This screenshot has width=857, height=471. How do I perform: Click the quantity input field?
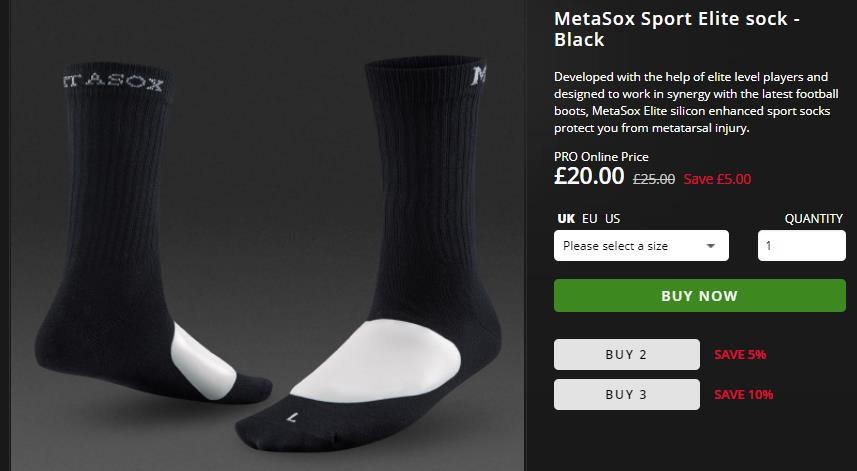coord(801,245)
